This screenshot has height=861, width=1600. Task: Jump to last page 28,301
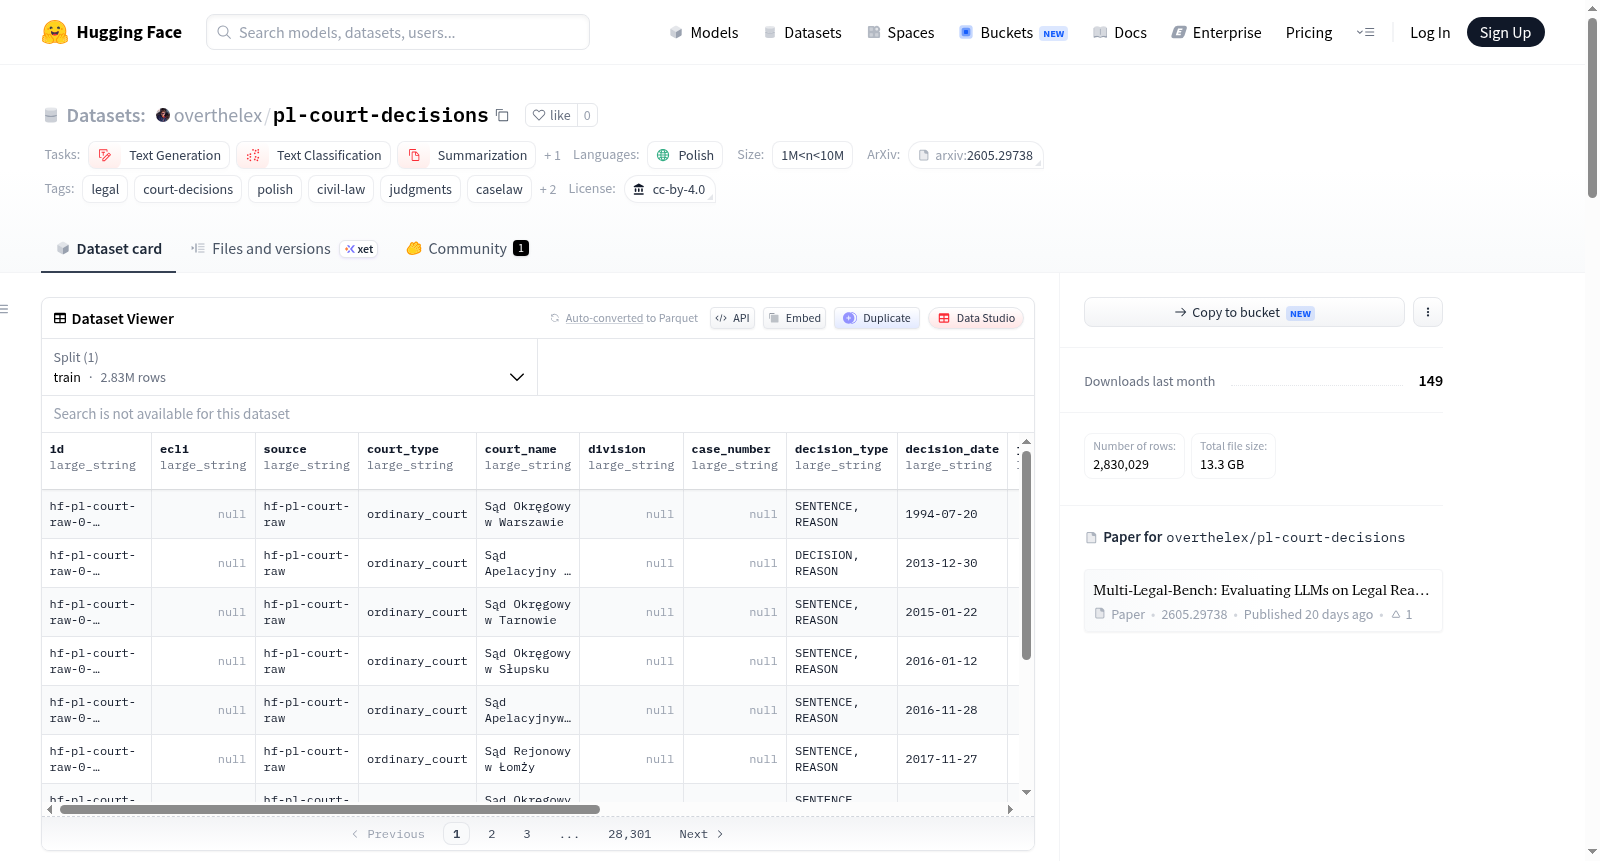pyautogui.click(x=629, y=834)
